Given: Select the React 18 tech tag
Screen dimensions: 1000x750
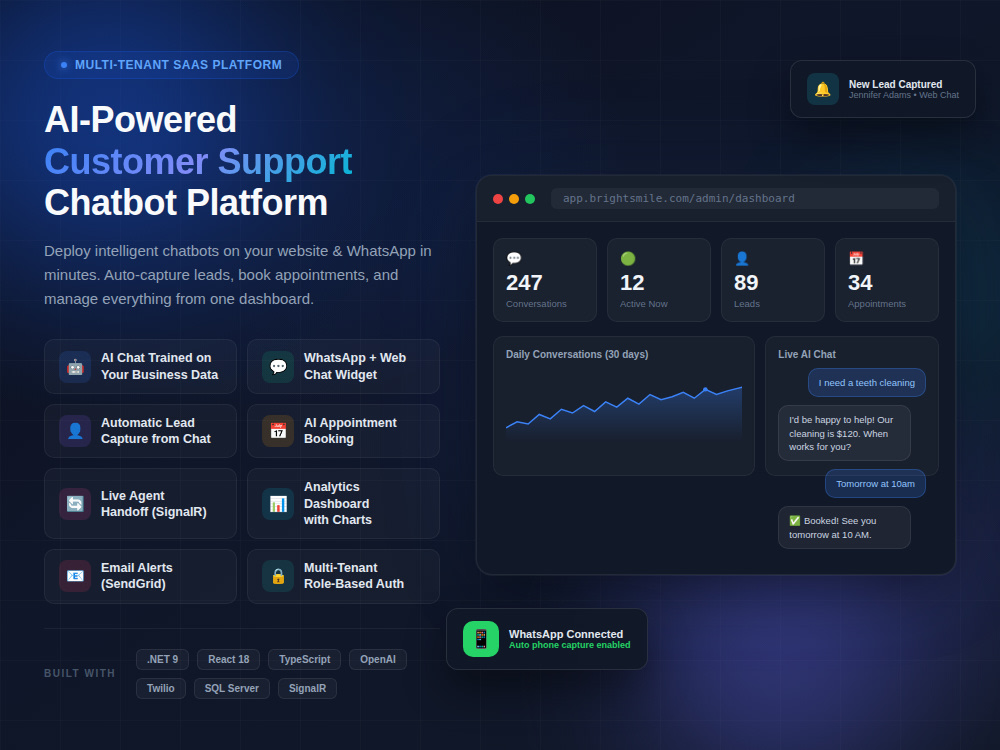Looking at the screenshot, I should pos(228,659).
